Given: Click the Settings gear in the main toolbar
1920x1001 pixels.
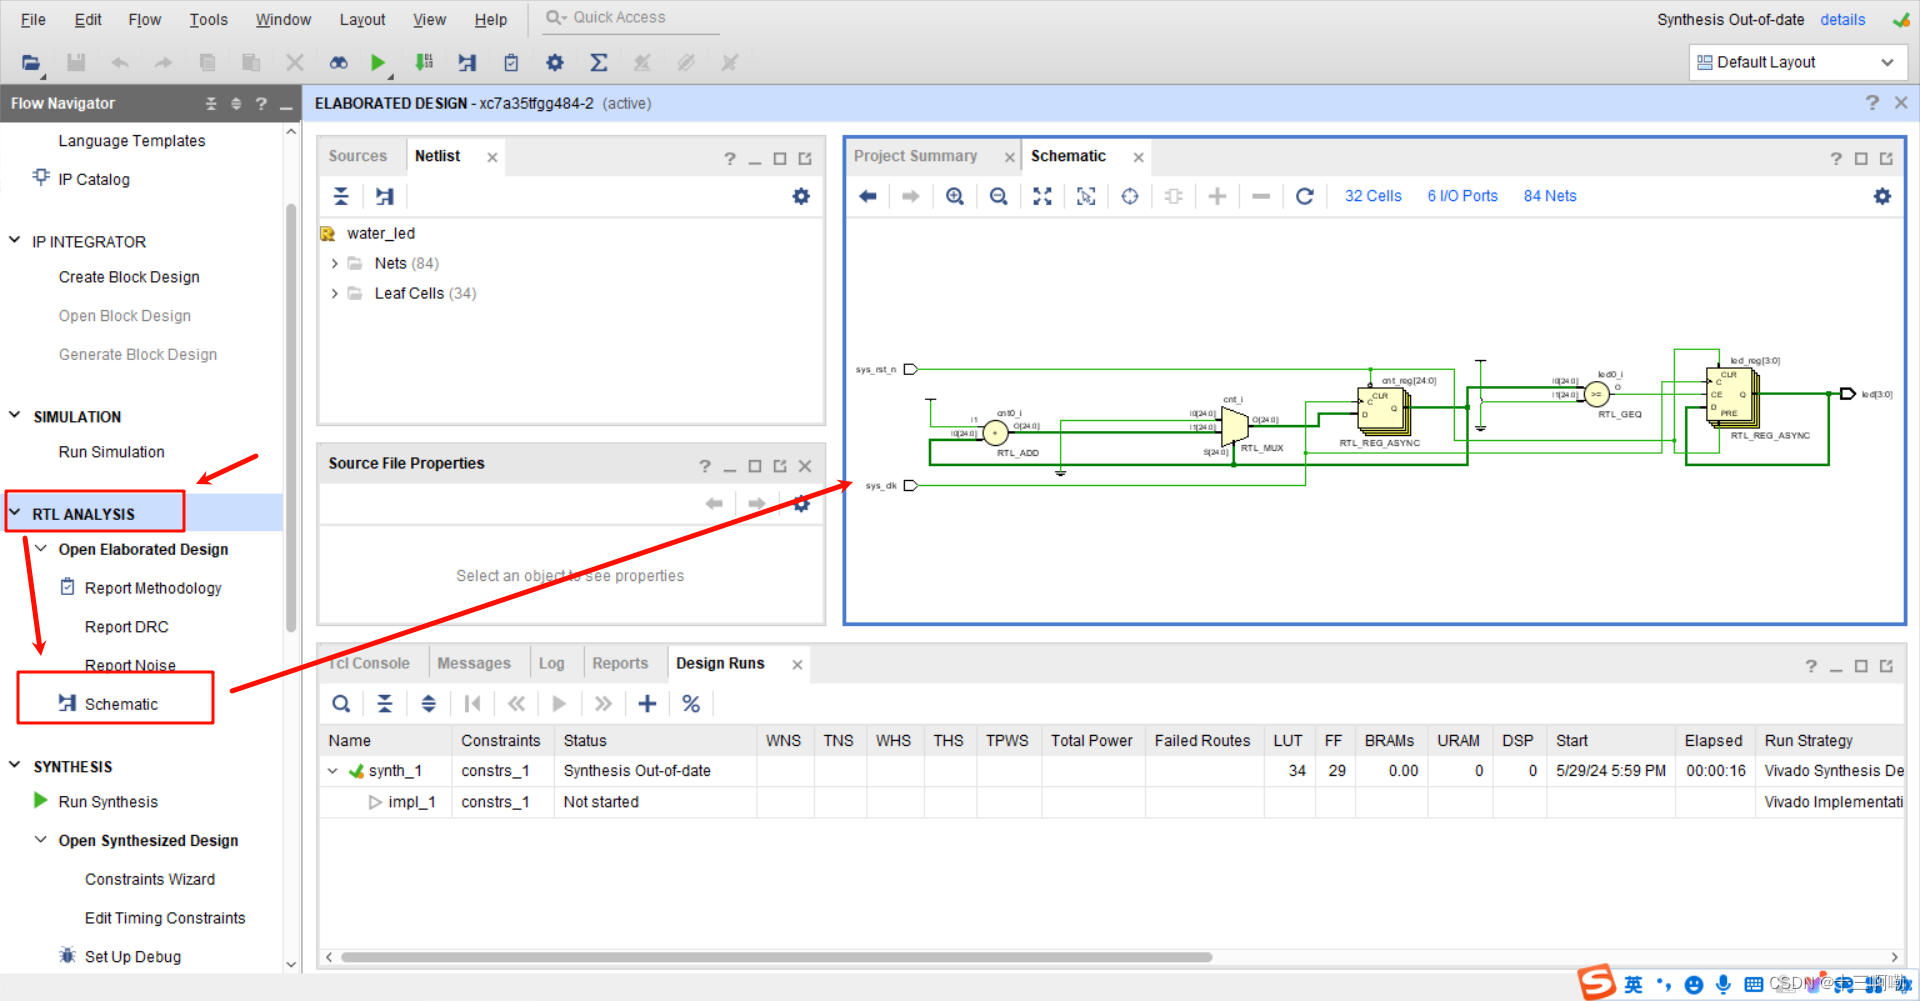Looking at the screenshot, I should (x=555, y=63).
